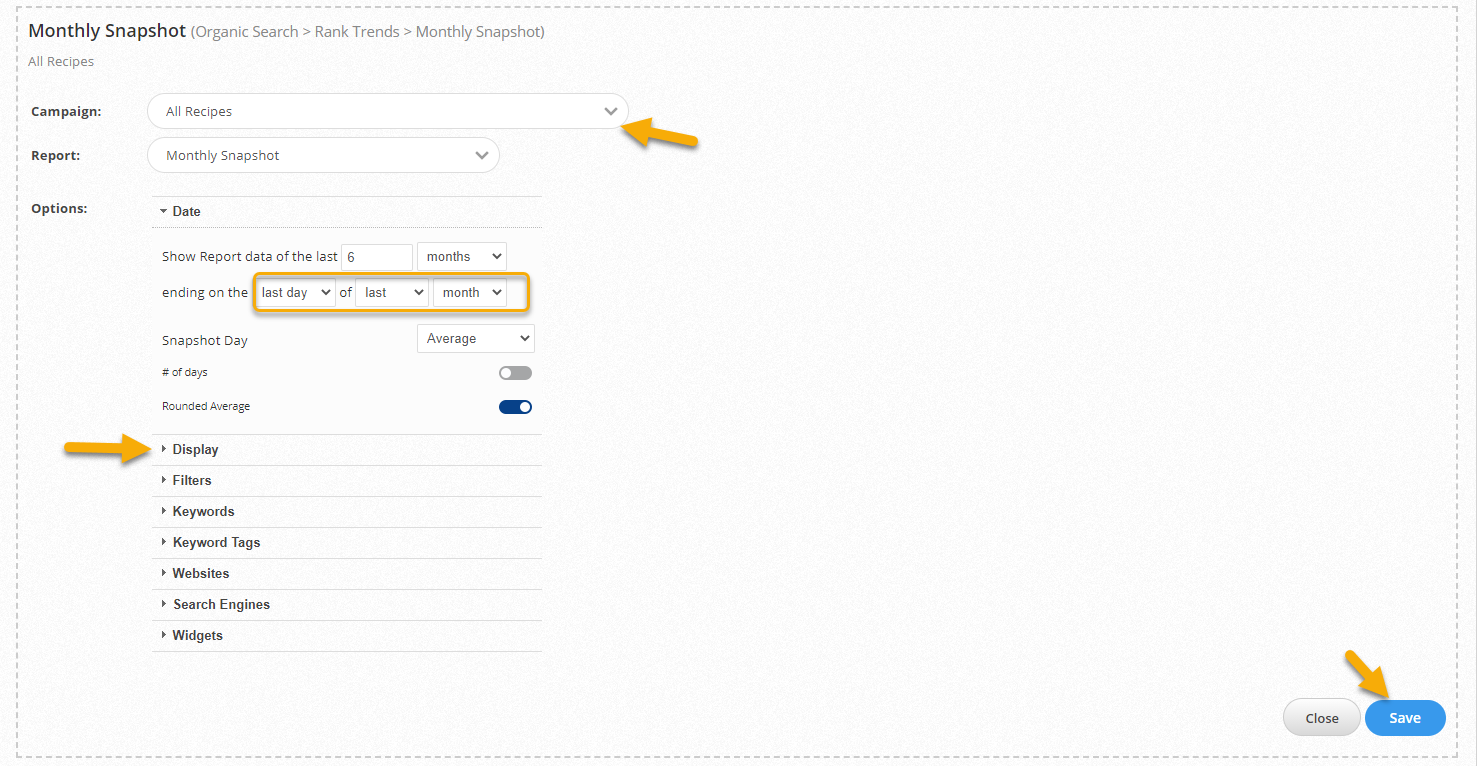Image resolution: width=1477 pixels, height=766 pixels.
Task: Open the Snapshot Day Average dropdown
Action: tap(475, 339)
